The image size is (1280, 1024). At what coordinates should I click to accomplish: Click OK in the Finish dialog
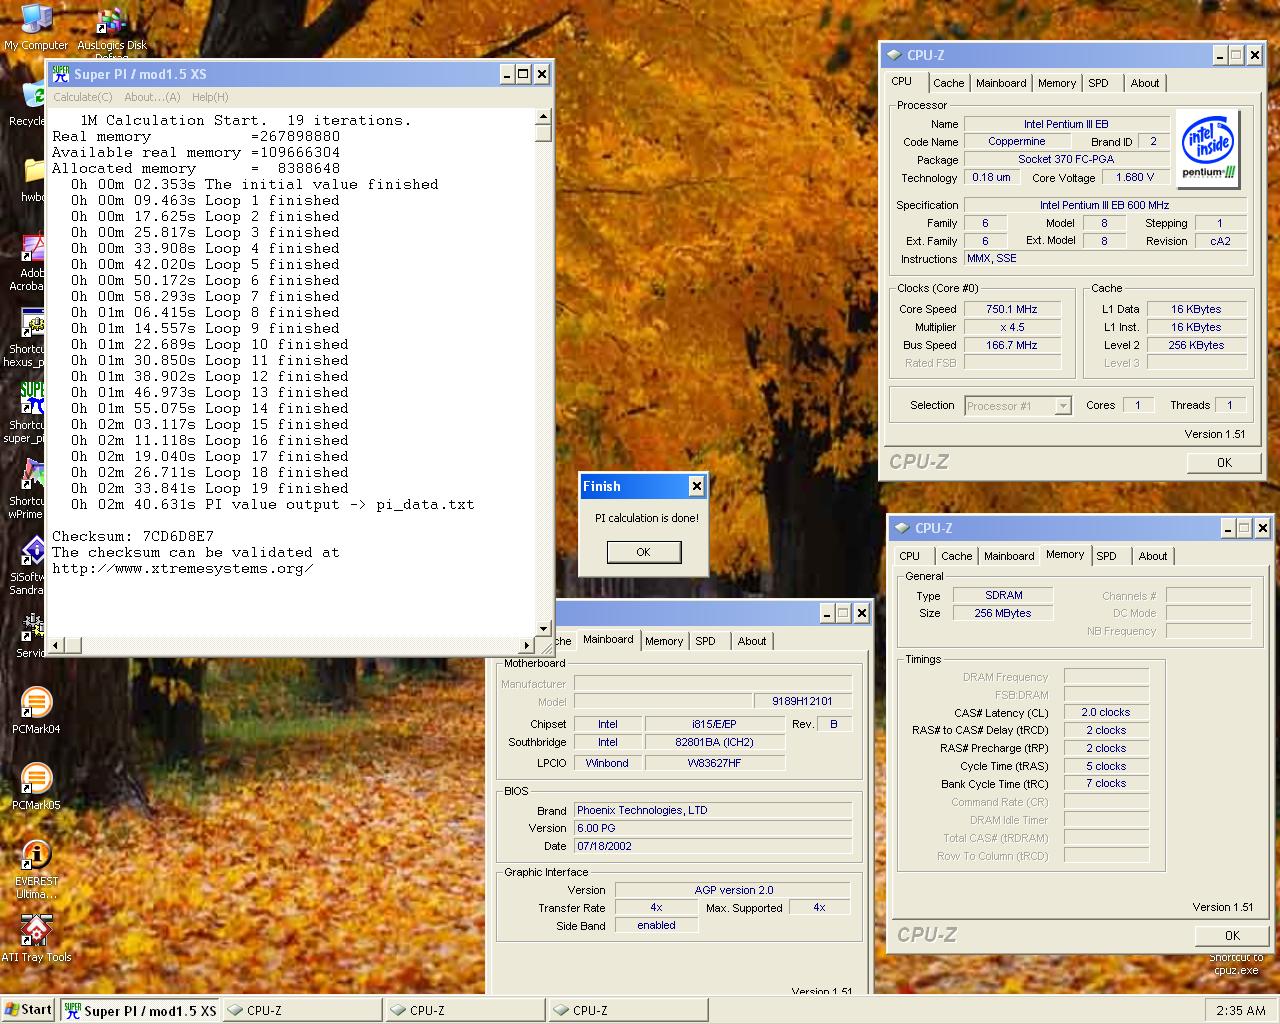pos(643,552)
